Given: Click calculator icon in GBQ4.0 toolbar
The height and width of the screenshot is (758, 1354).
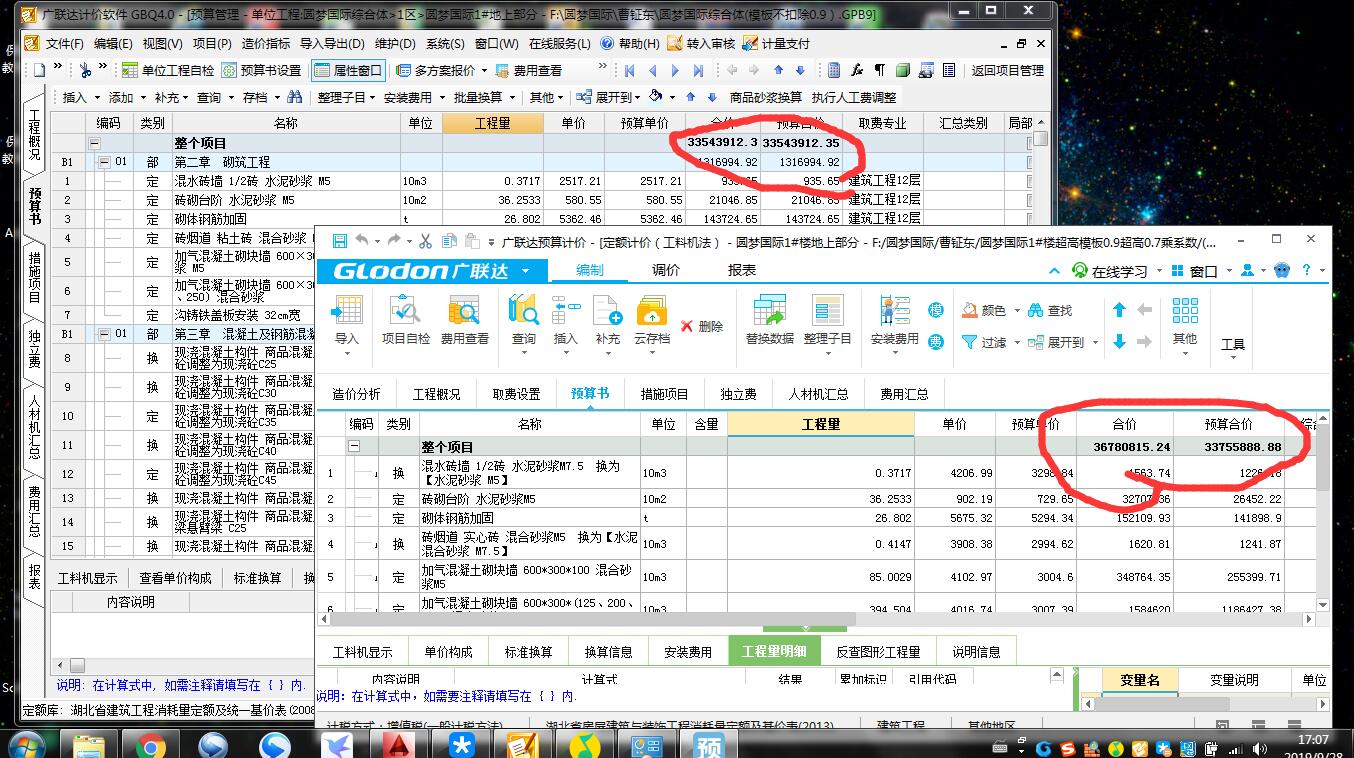Looking at the screenshot, I should pos(833,70).
